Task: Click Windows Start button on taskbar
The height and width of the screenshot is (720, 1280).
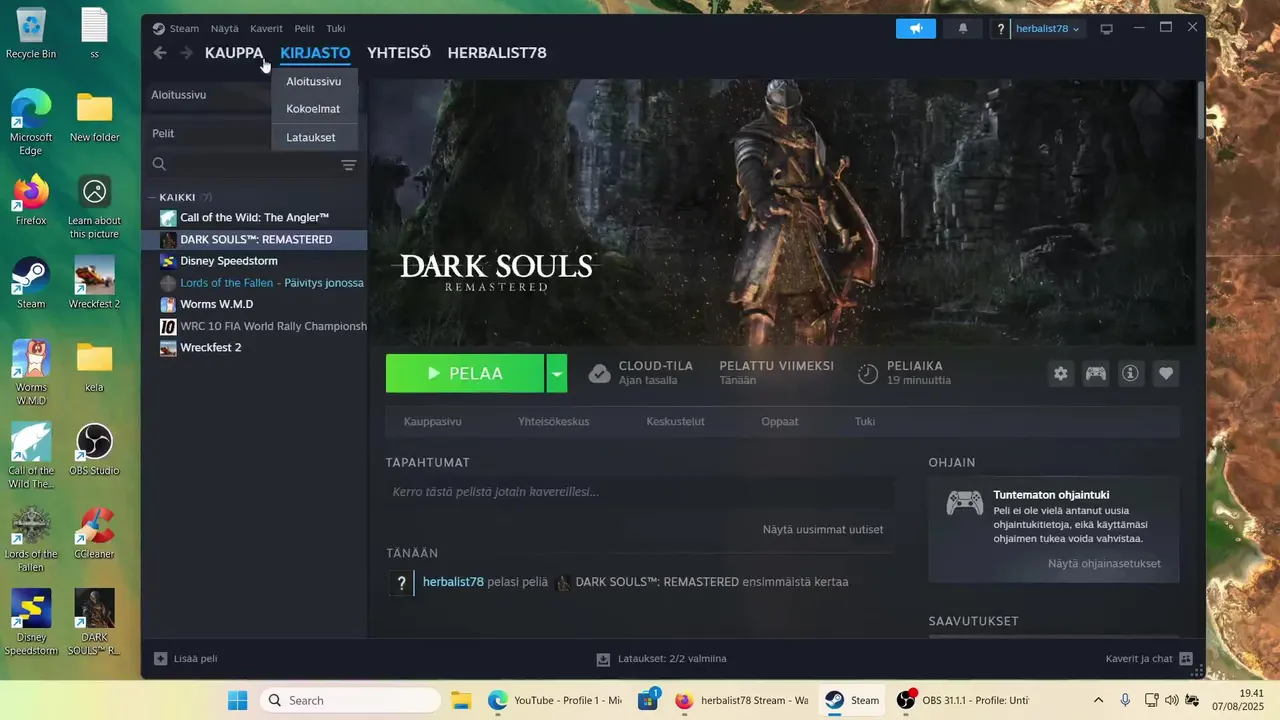Action: click(237, 700)
